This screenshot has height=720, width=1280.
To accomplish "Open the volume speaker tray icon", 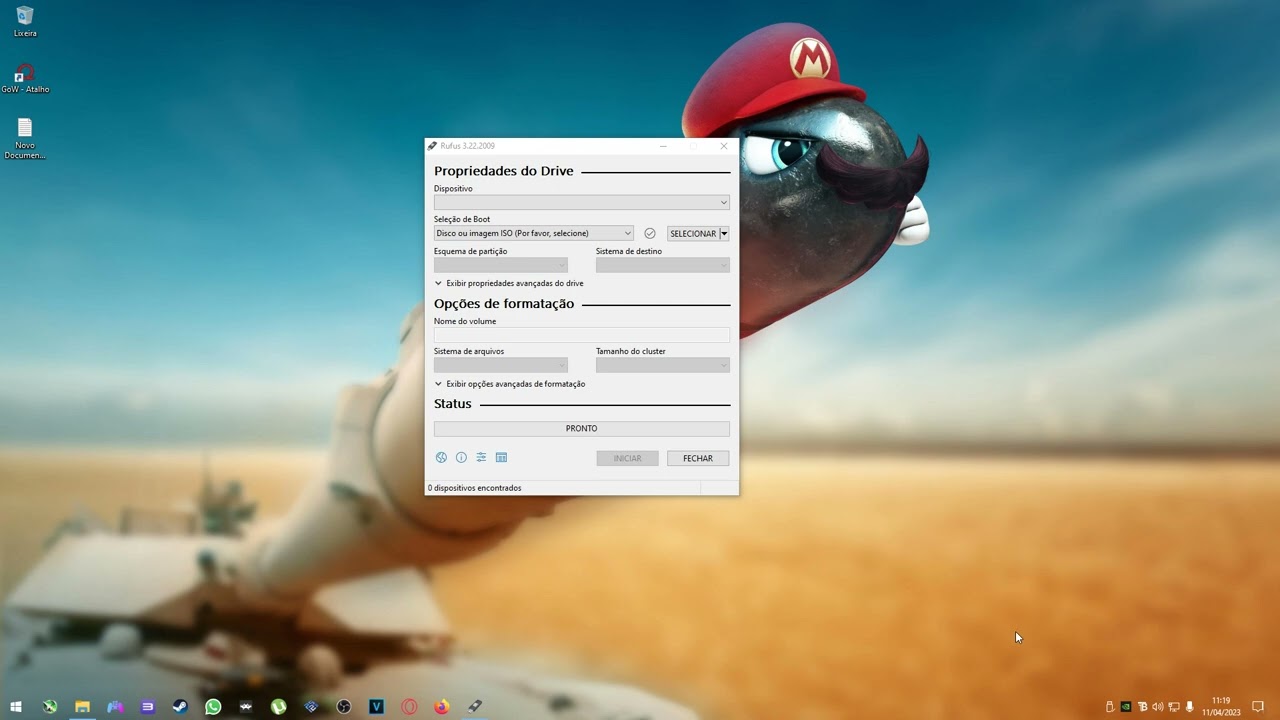I will (x=1158, y=707).
